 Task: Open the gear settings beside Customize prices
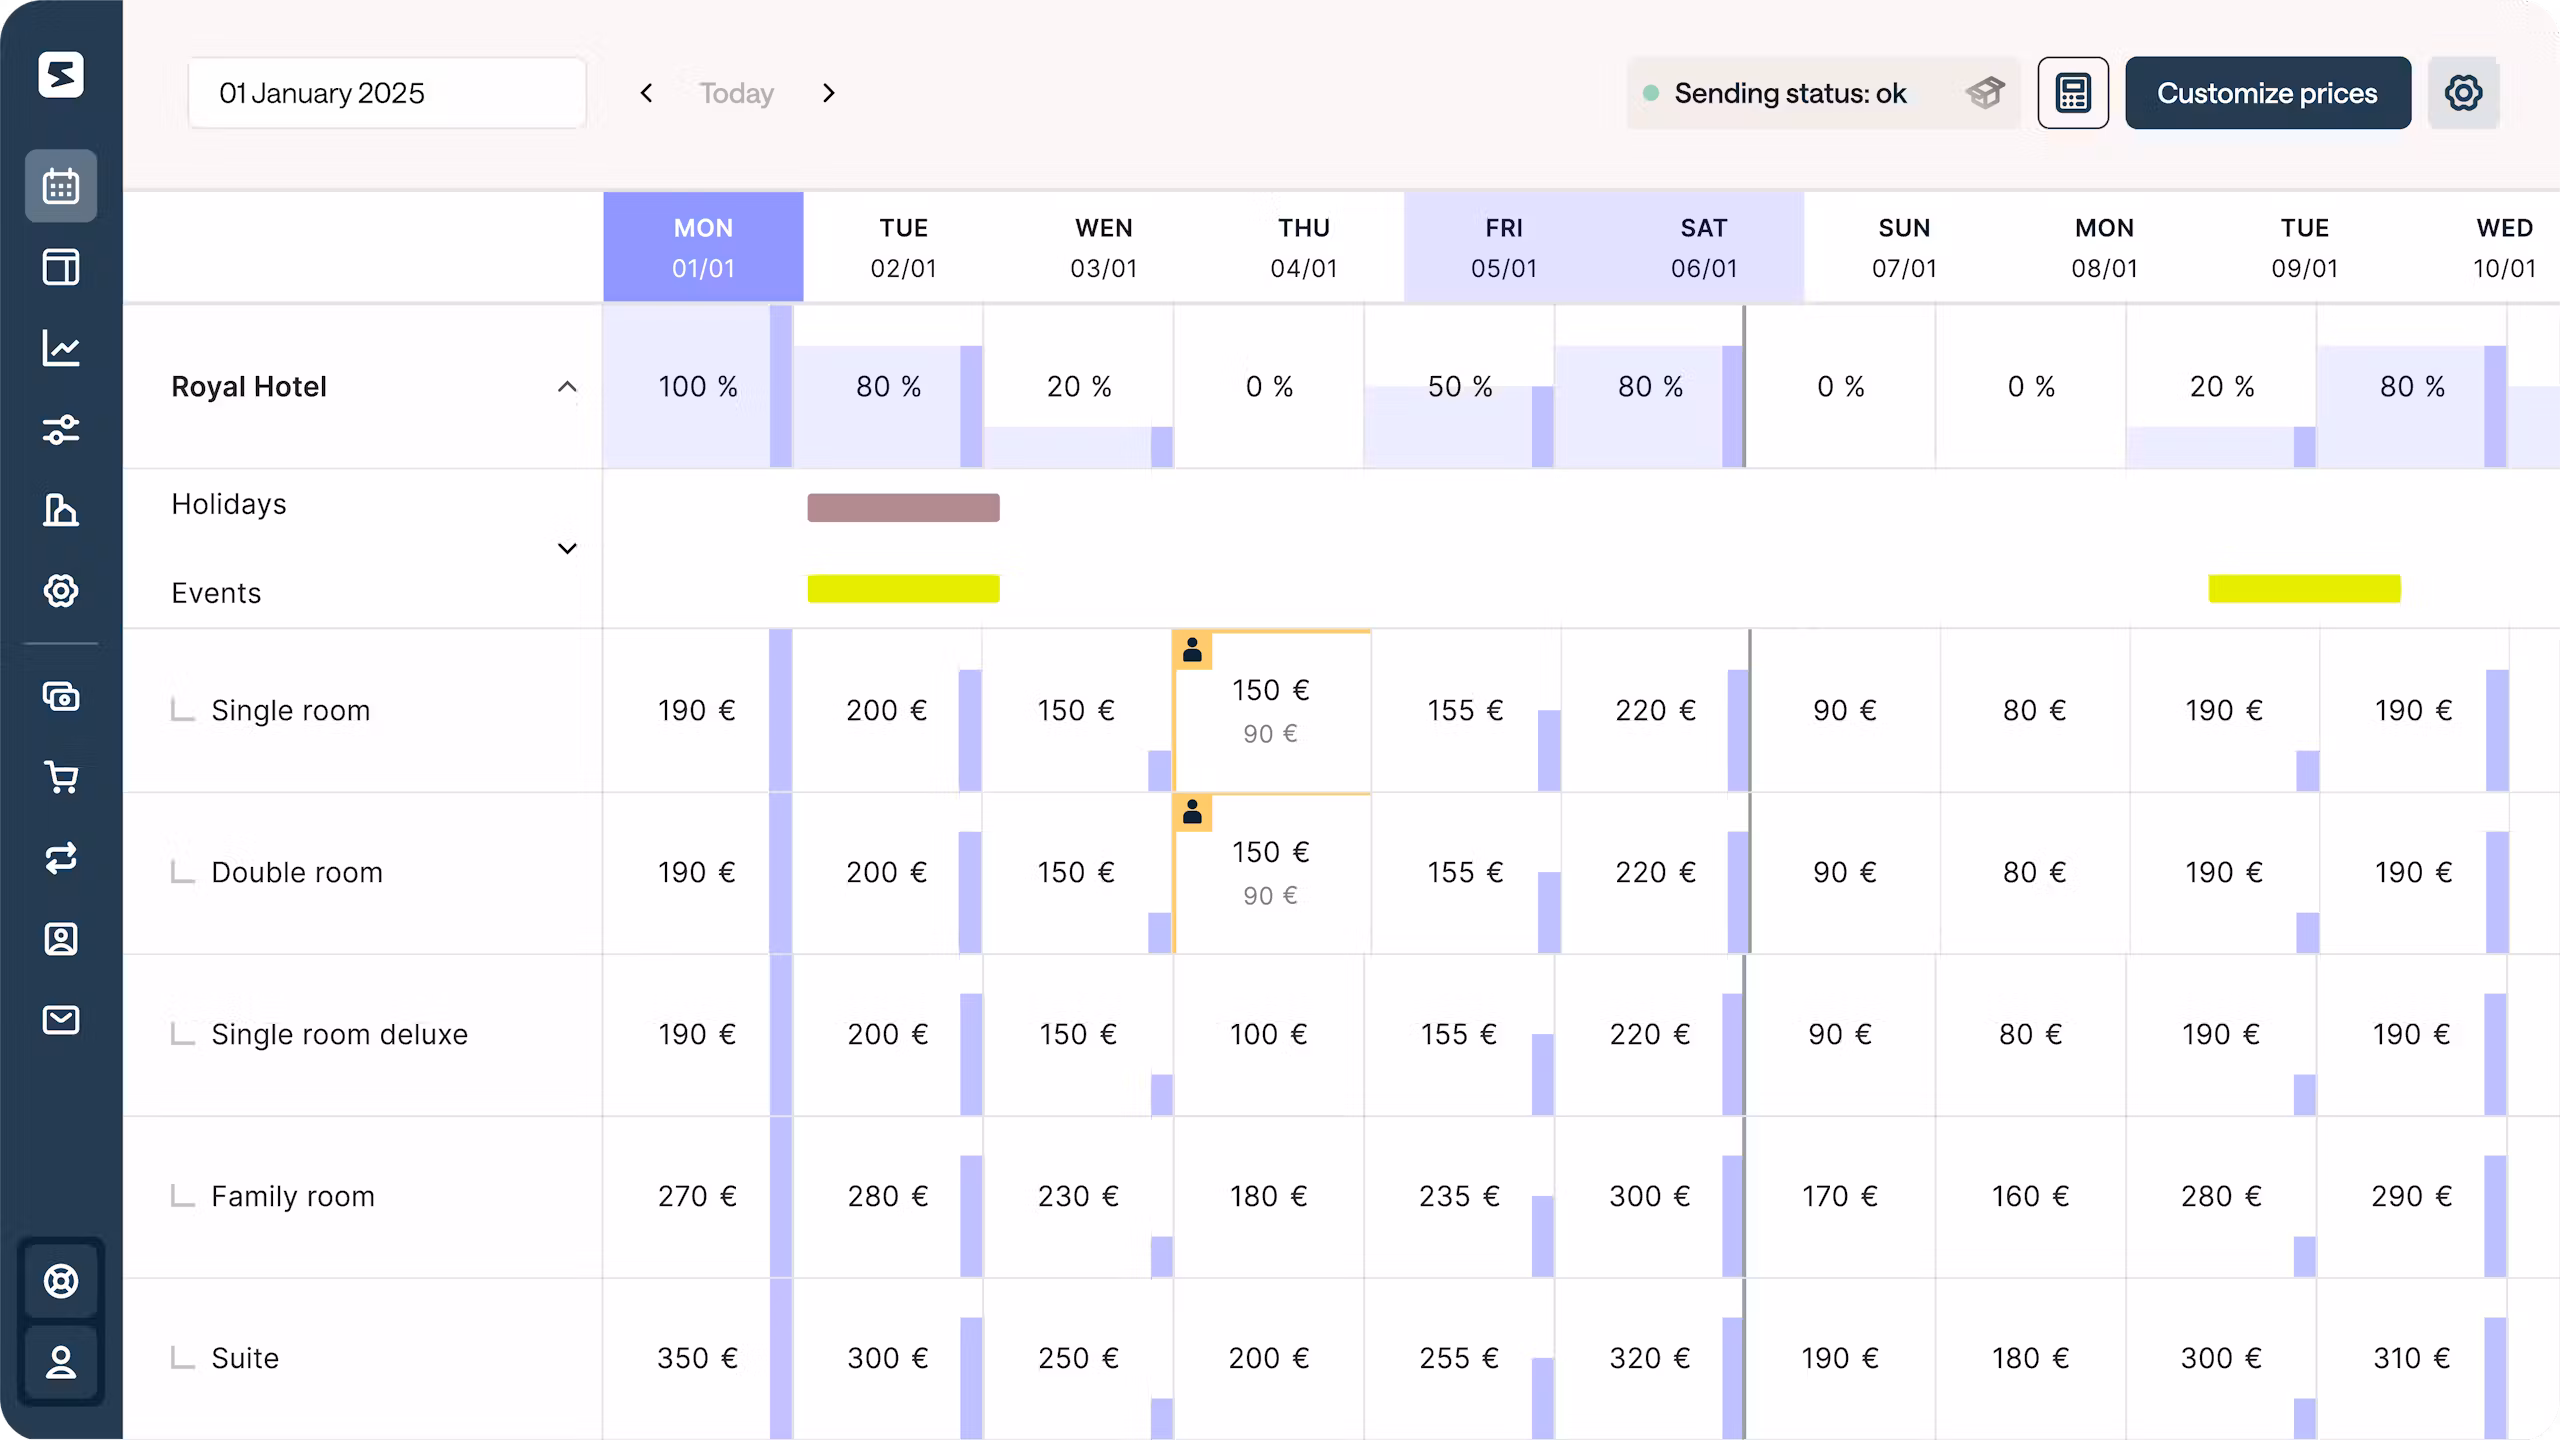pyautogui.click(x=2464, y=93)
